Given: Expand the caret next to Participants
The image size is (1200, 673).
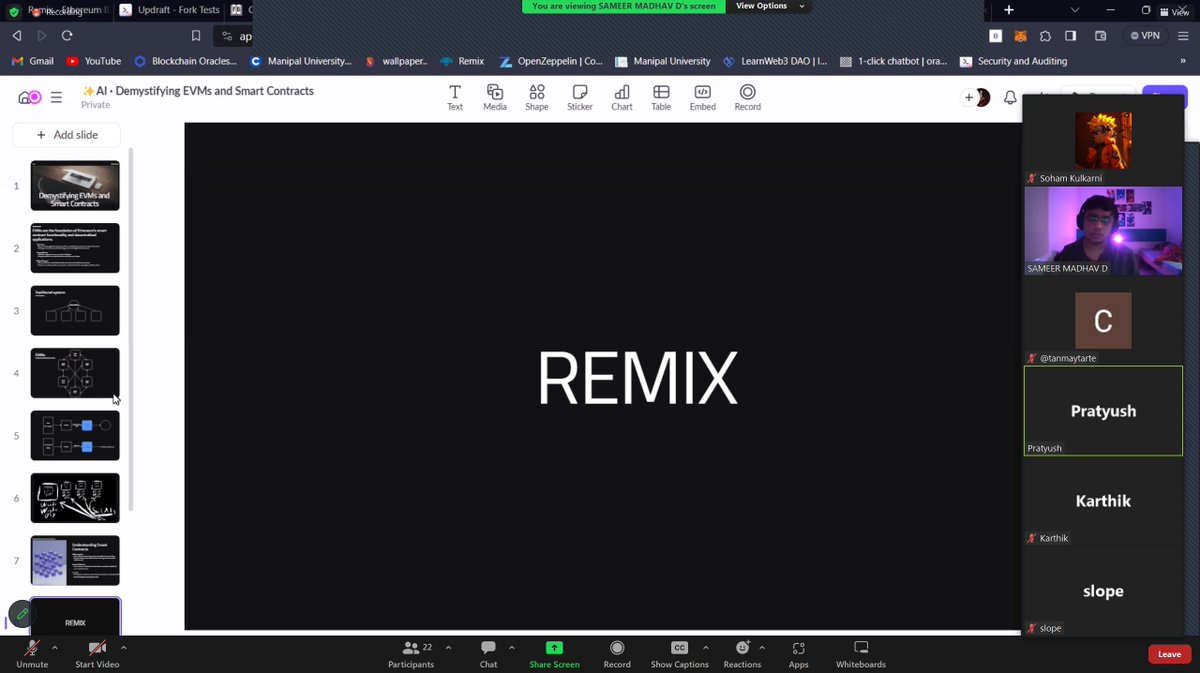Looking at the screenshot, I should pos(448,647).
